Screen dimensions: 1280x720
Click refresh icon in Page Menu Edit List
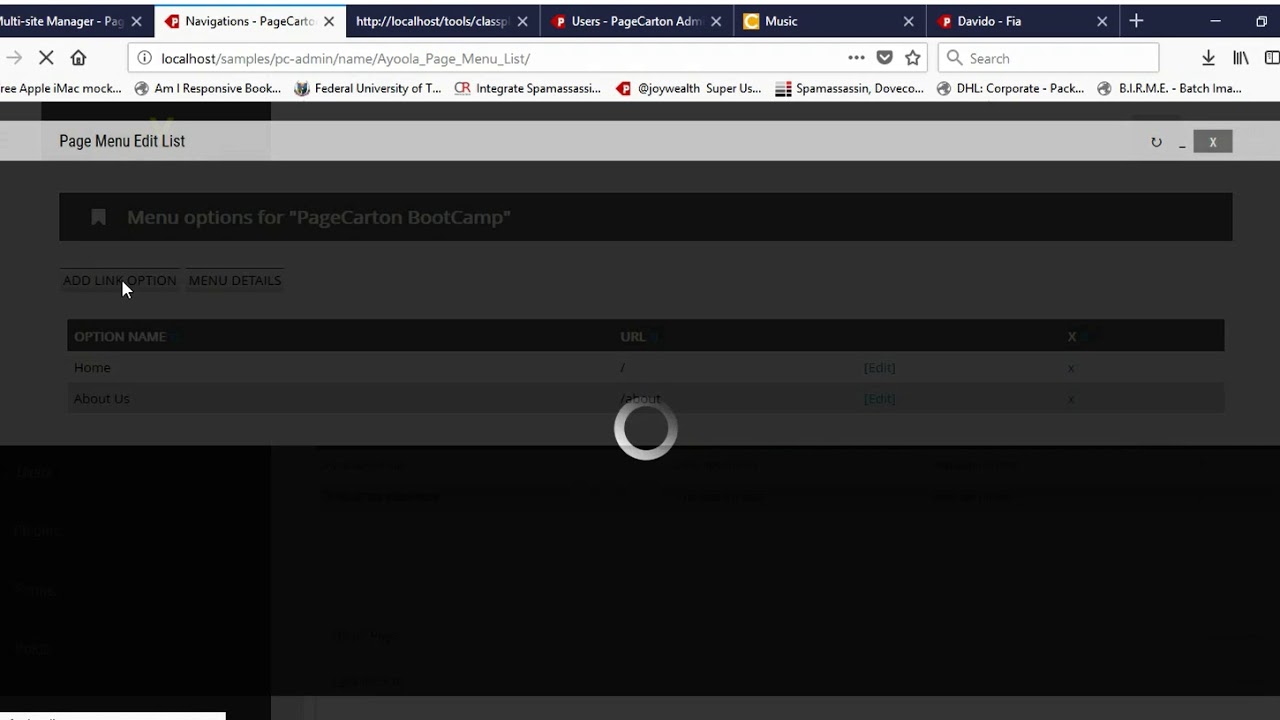(1156, 142)
